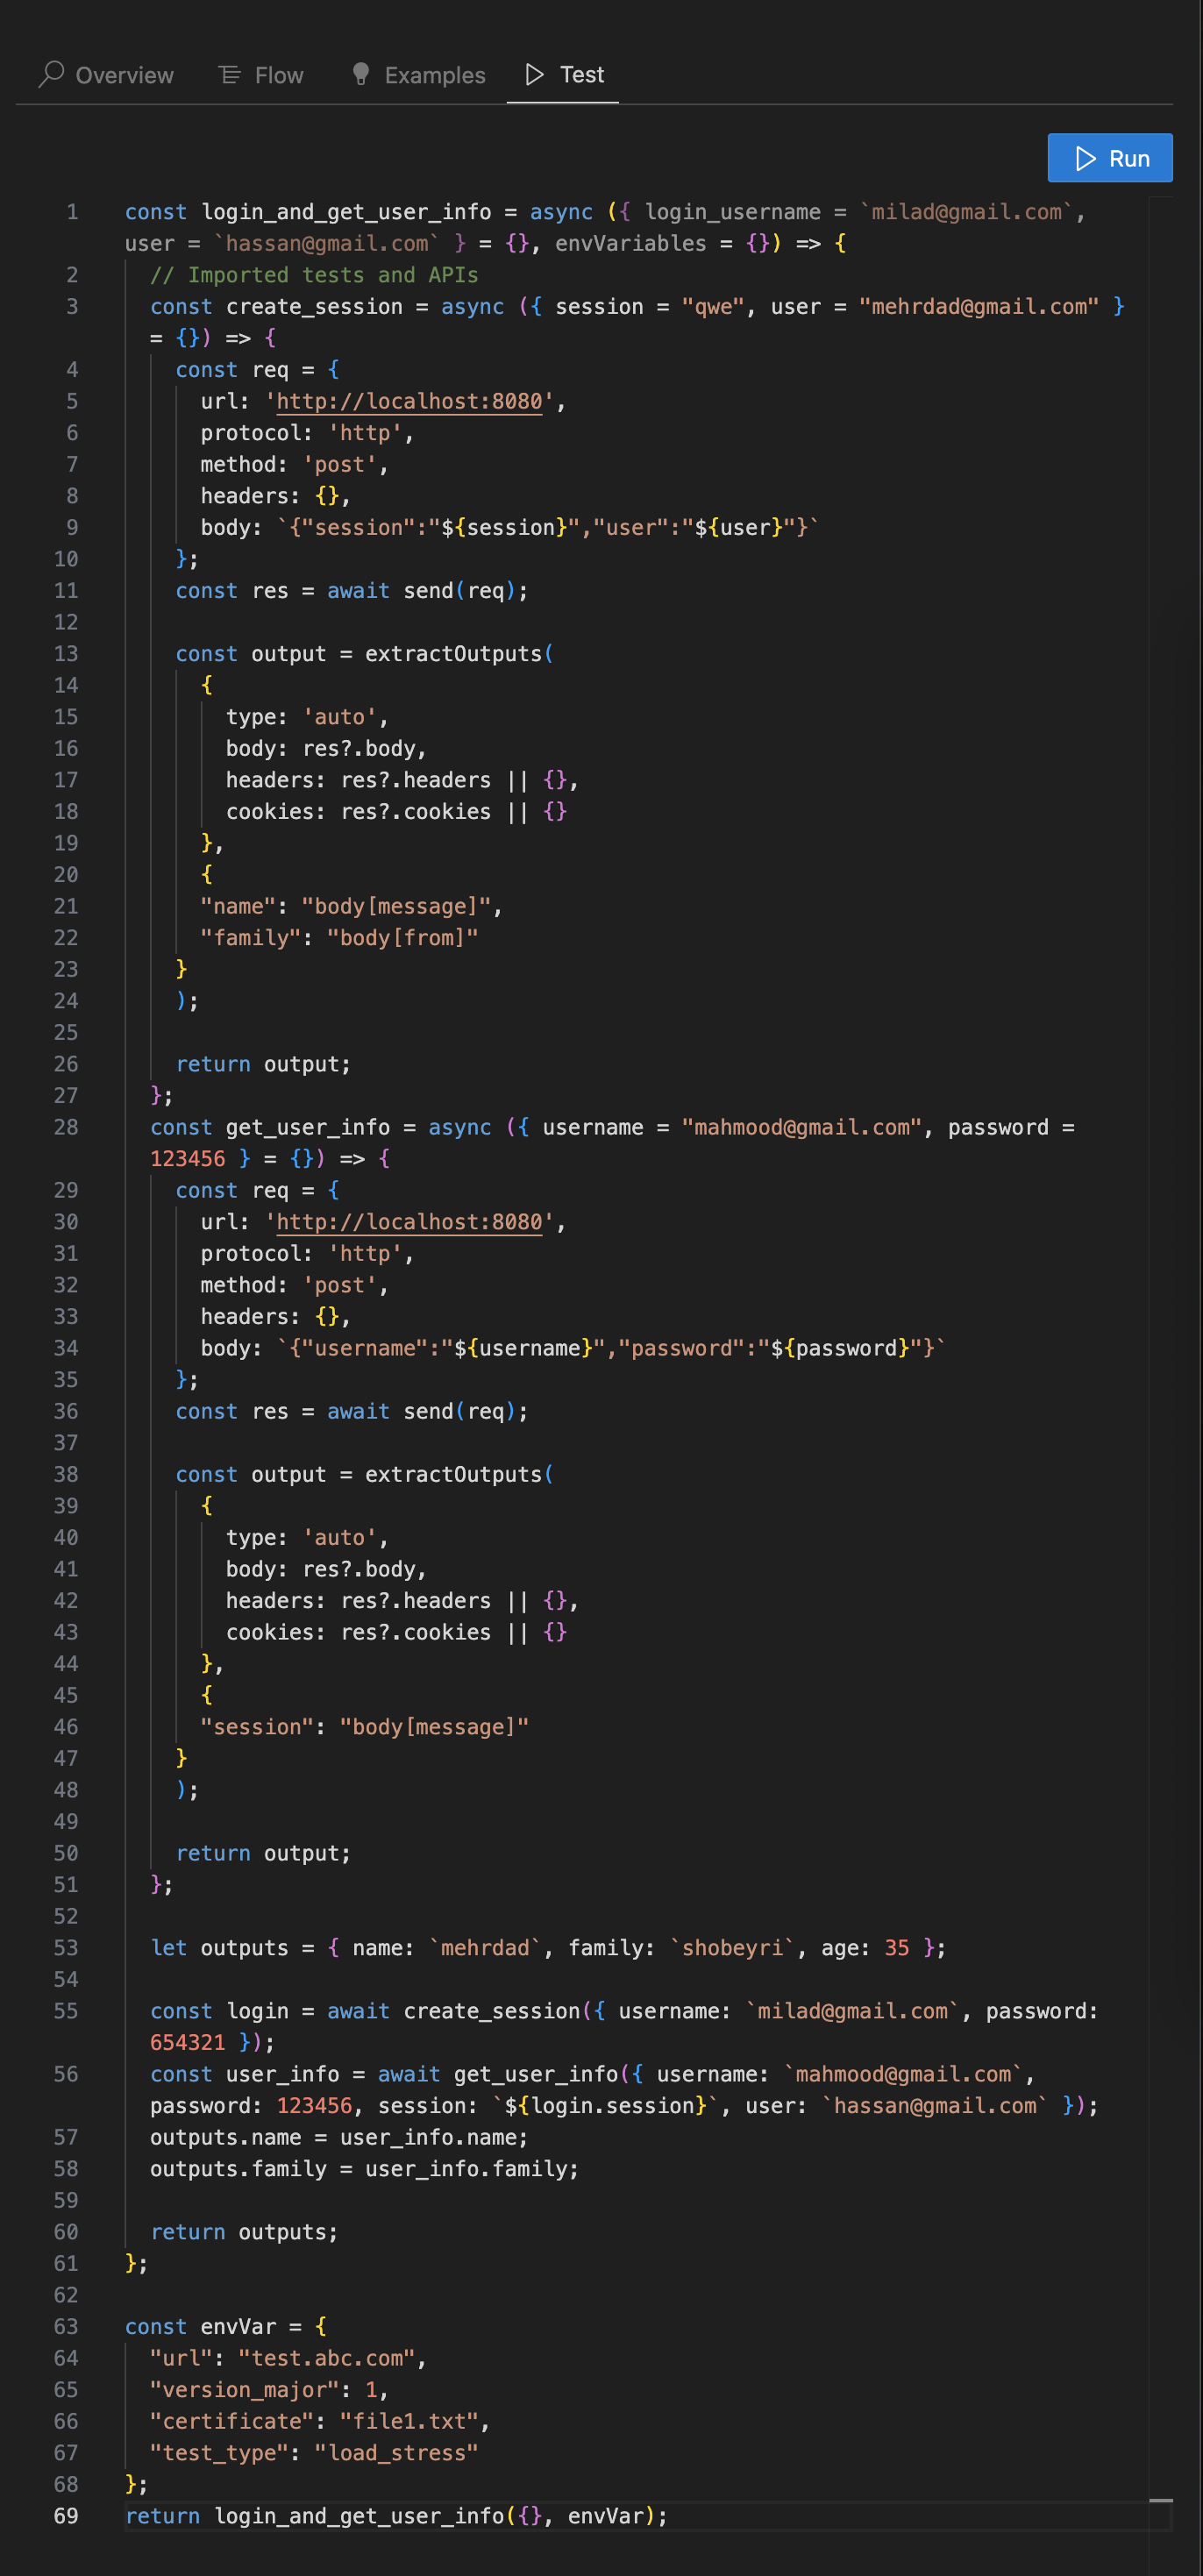
Task: Click '"test_type": "load_stress"' on line 67
Action: coord(314,2453)
